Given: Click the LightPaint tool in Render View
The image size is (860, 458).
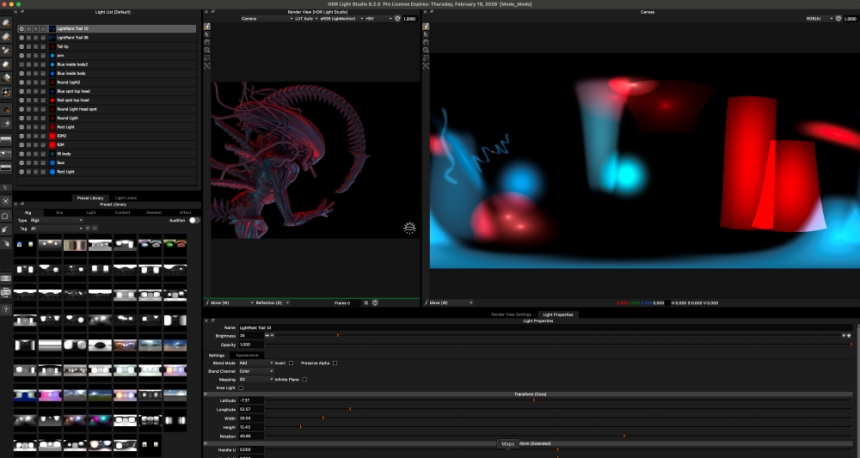Looking at the screenshot, I should tap(207, 26).
